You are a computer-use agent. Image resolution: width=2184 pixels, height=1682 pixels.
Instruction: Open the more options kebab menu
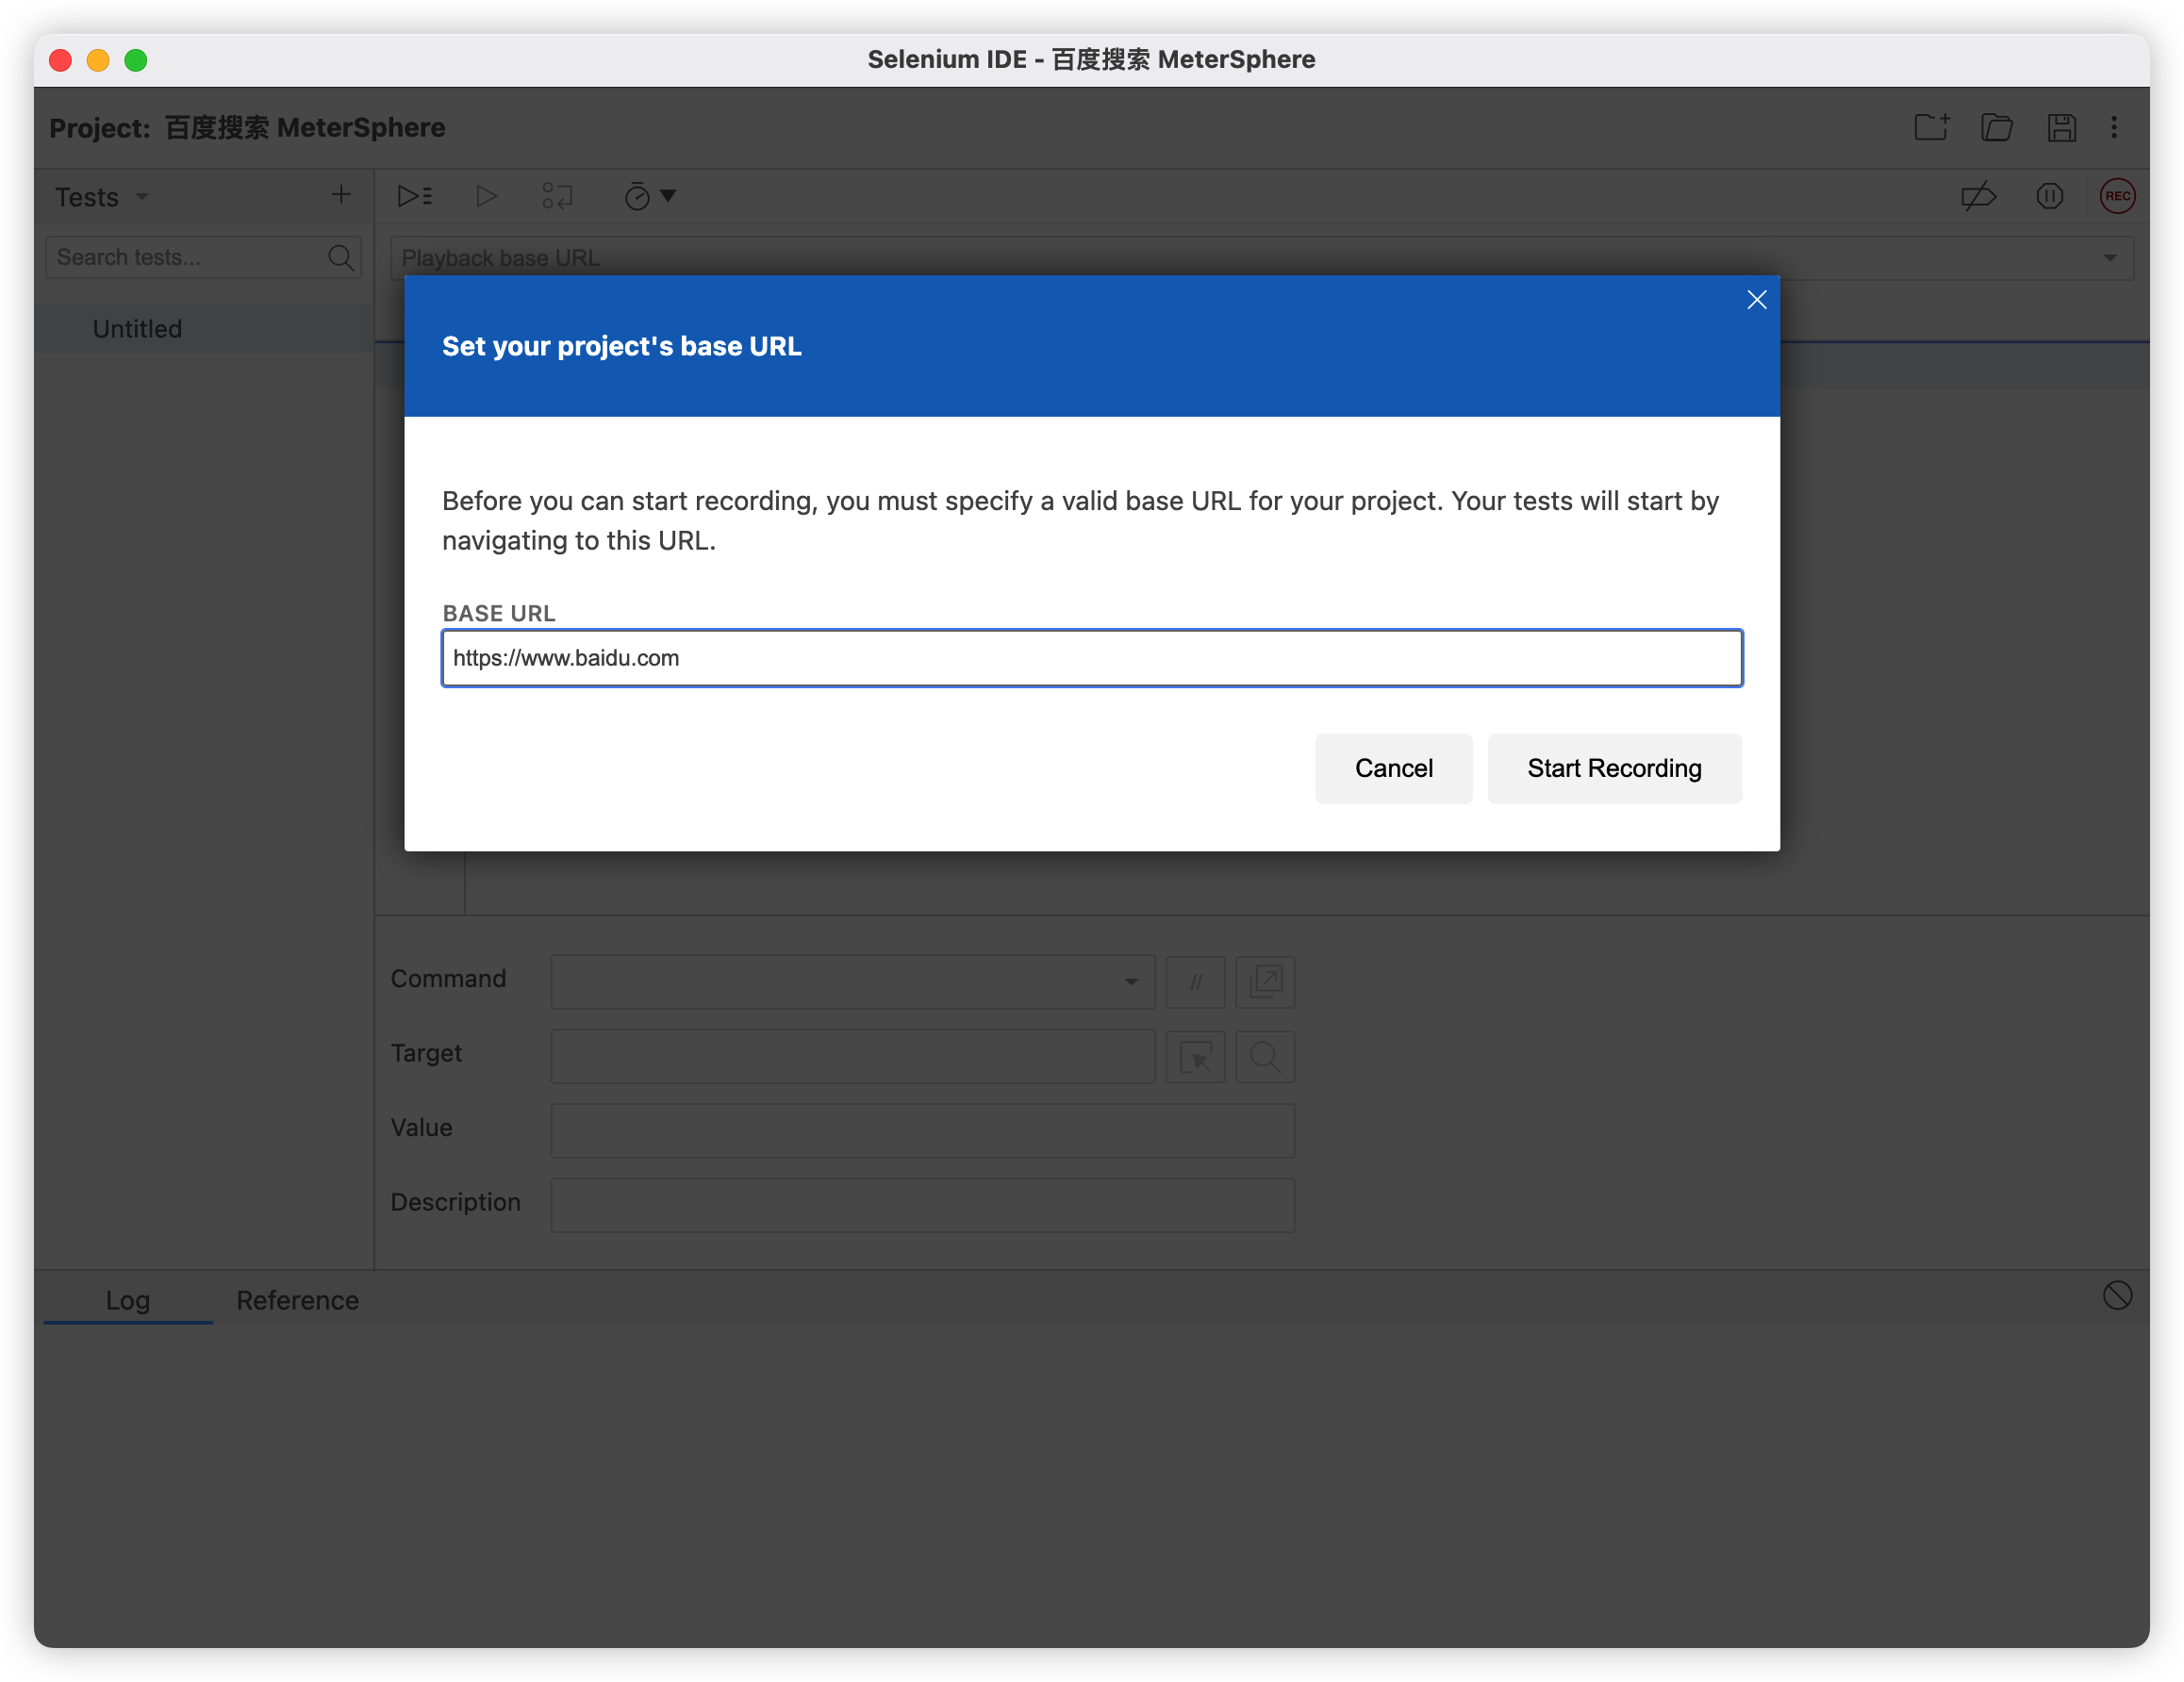(x=2115, y=127)
